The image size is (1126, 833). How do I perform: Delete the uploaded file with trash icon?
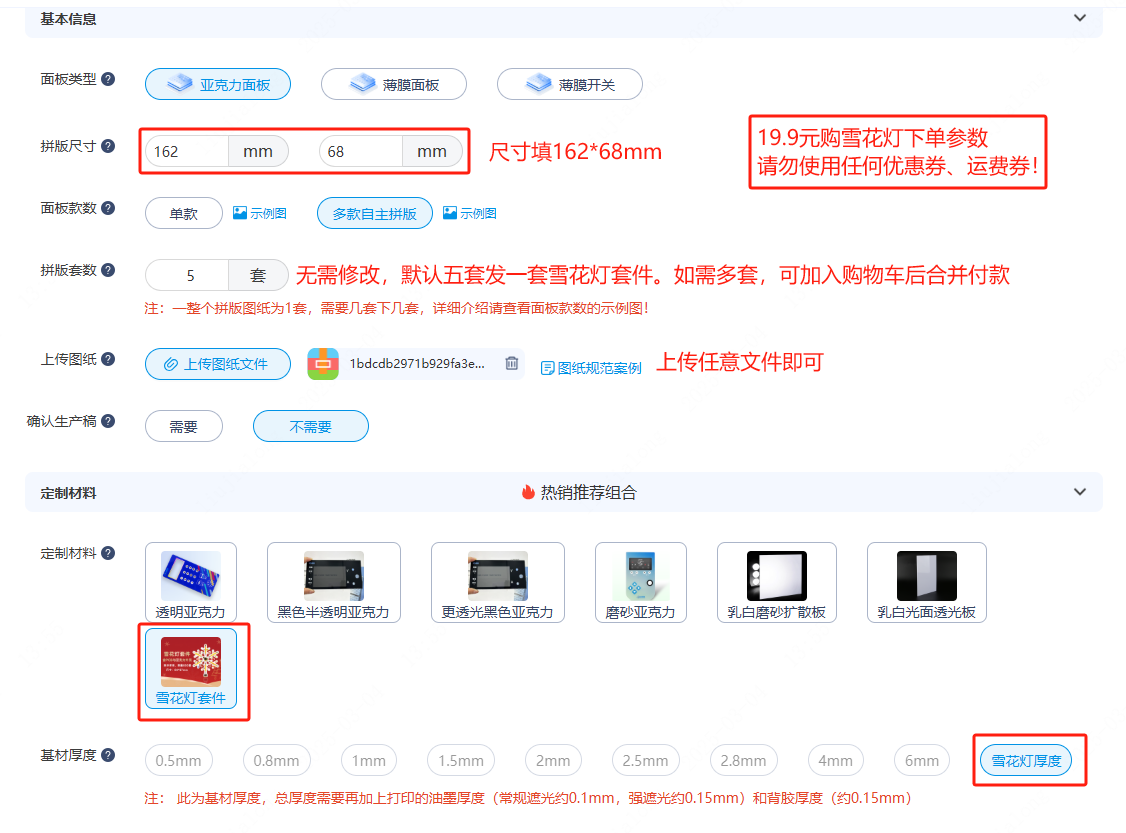tap(511, 364)
